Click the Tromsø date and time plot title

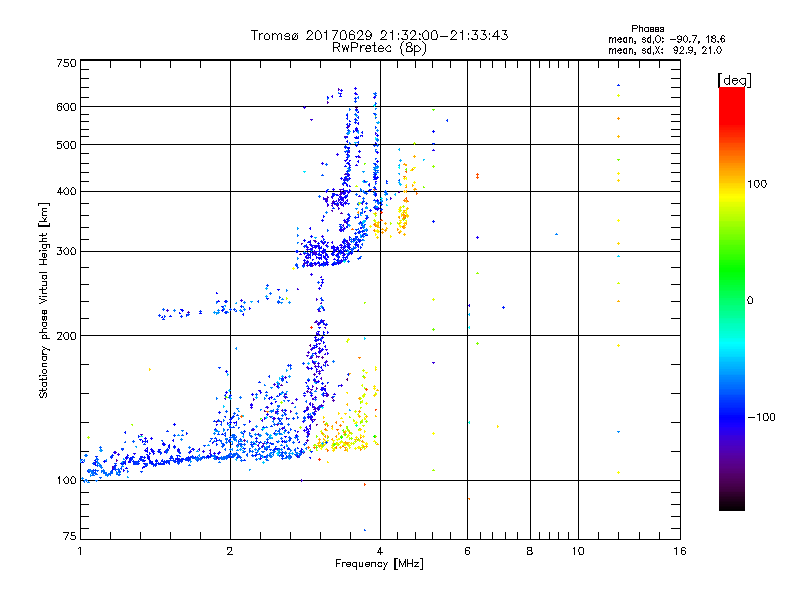click(379, 35)
